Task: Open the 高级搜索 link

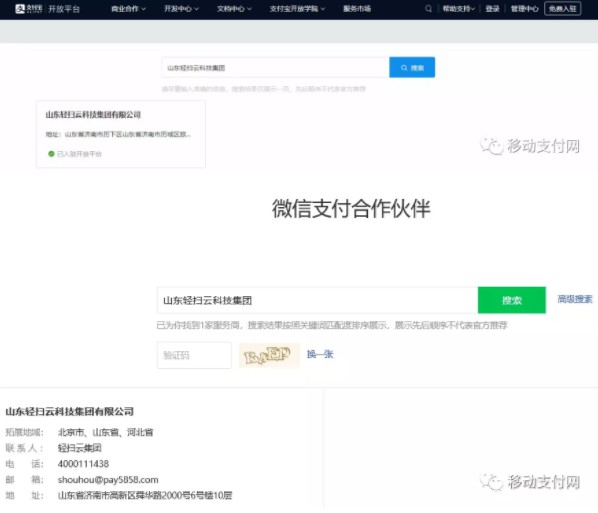Action: point(575,299)
